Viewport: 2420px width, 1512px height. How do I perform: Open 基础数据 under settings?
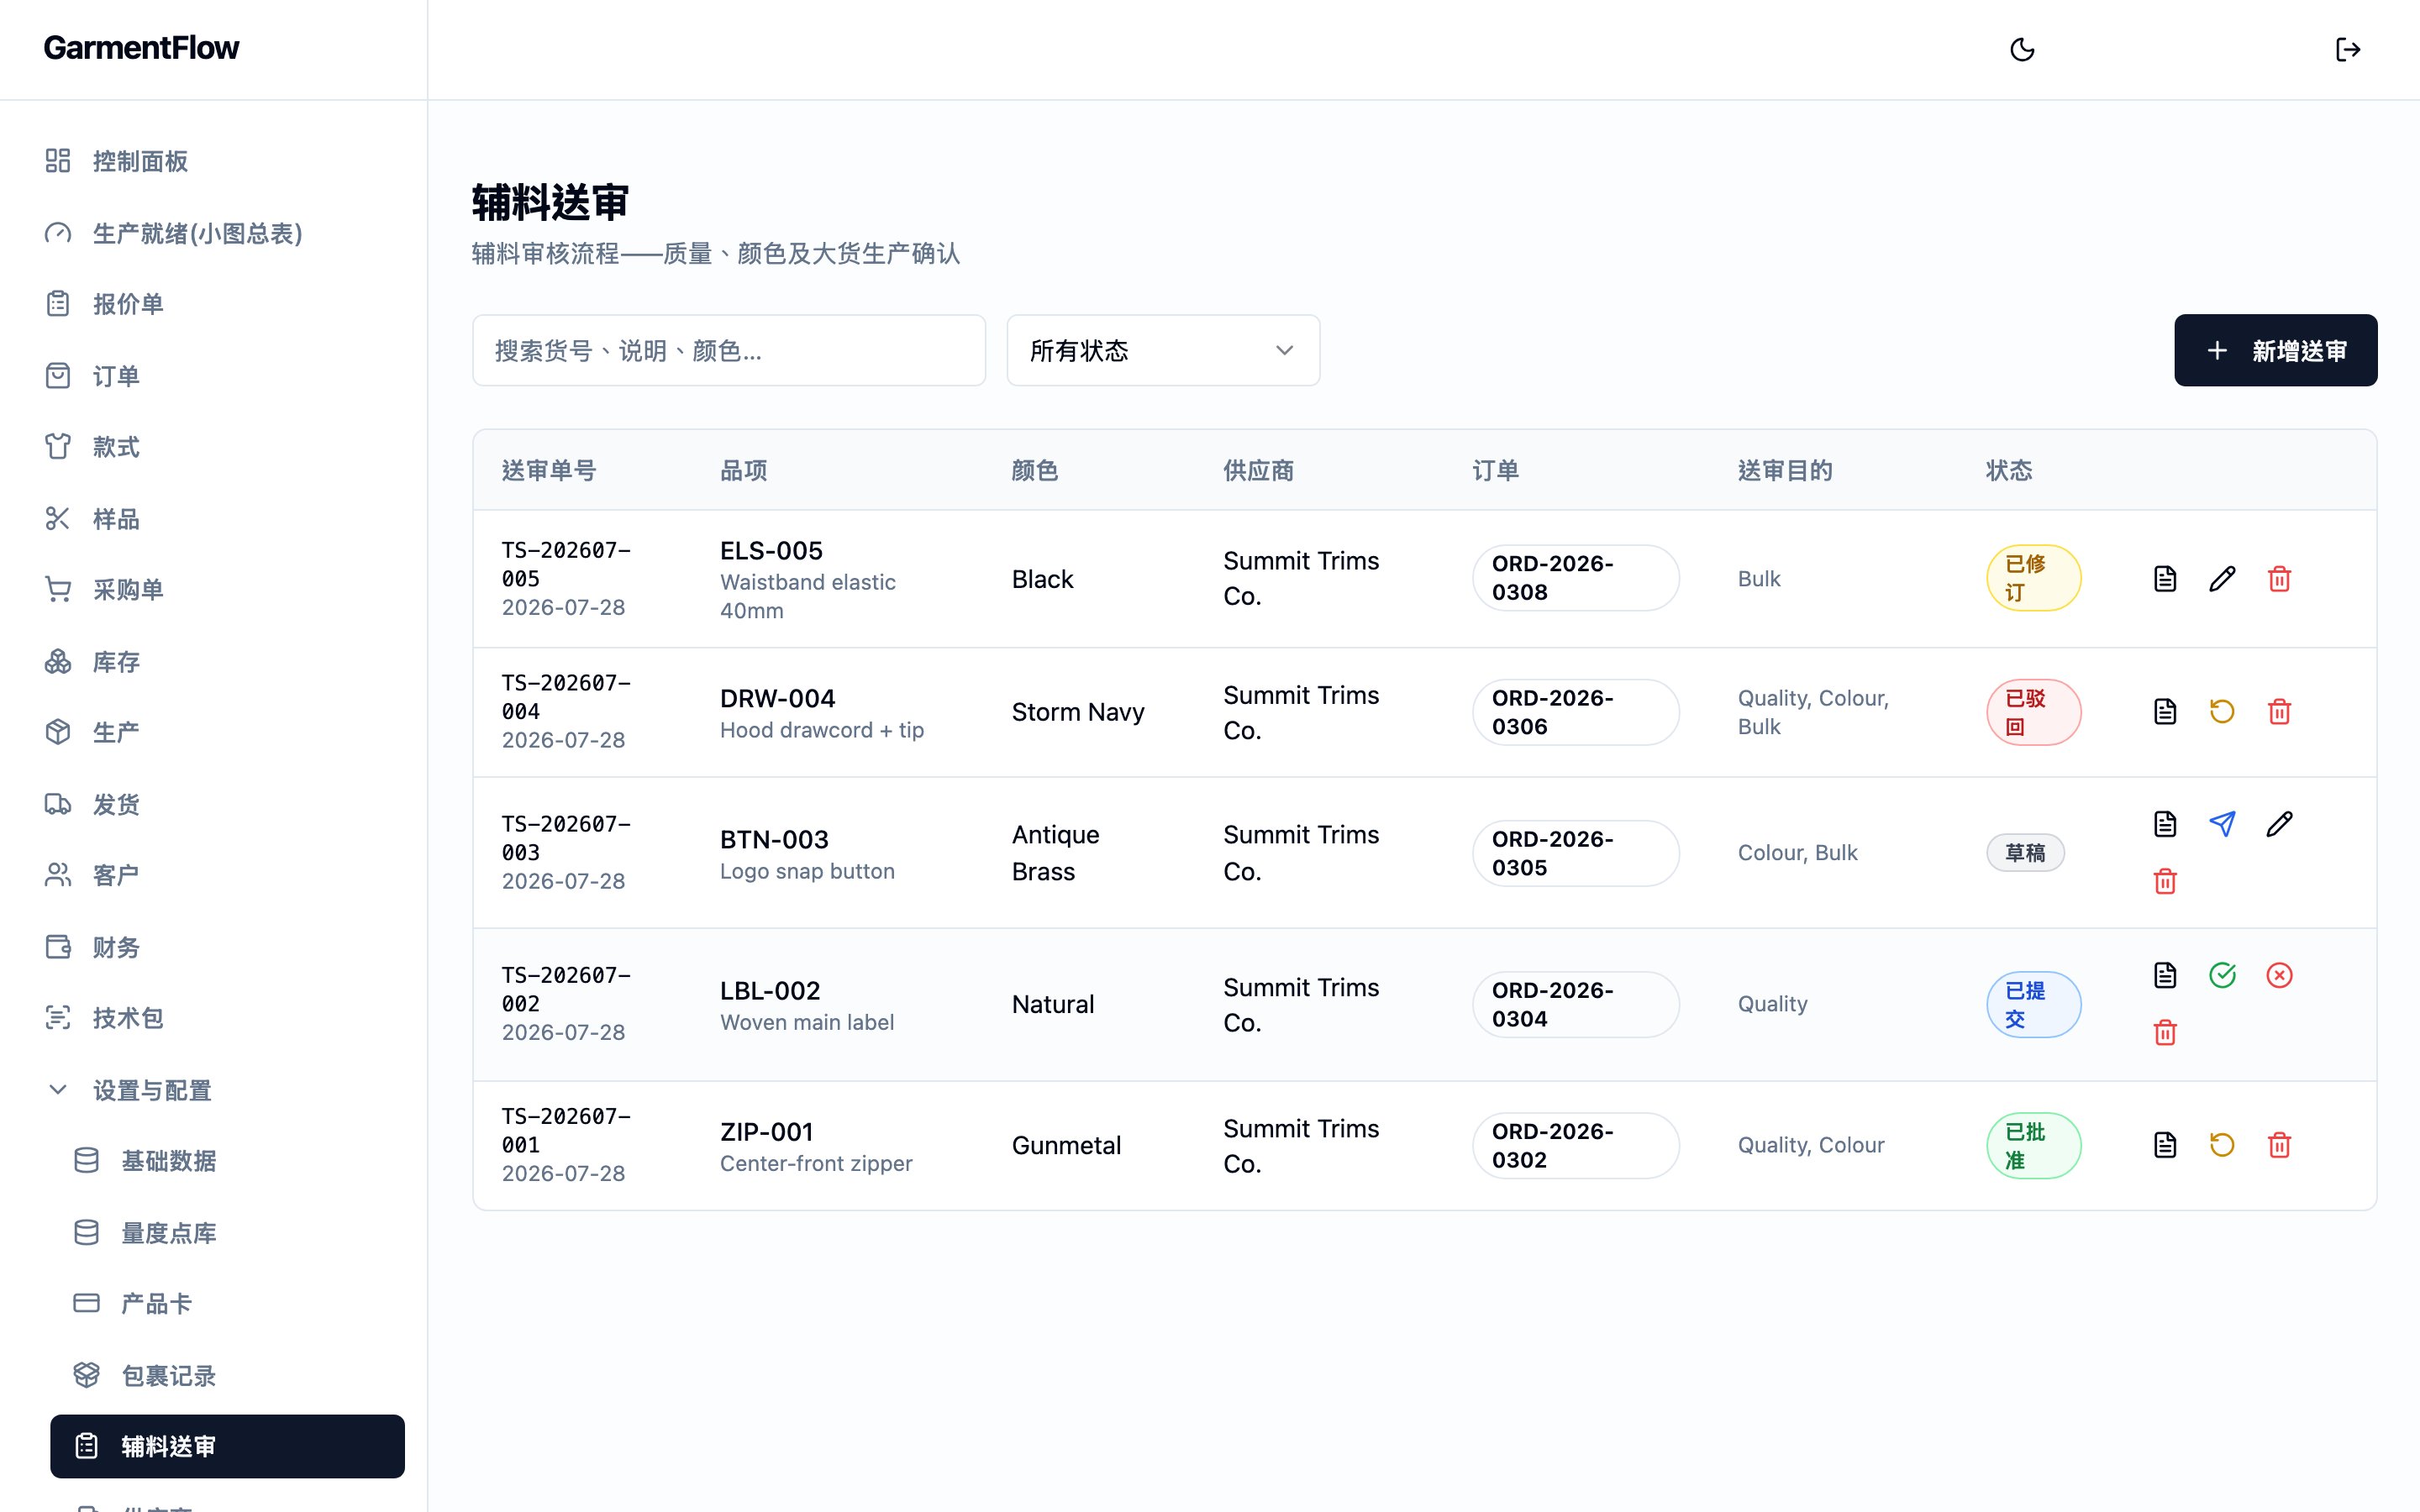pos(227,1161)
